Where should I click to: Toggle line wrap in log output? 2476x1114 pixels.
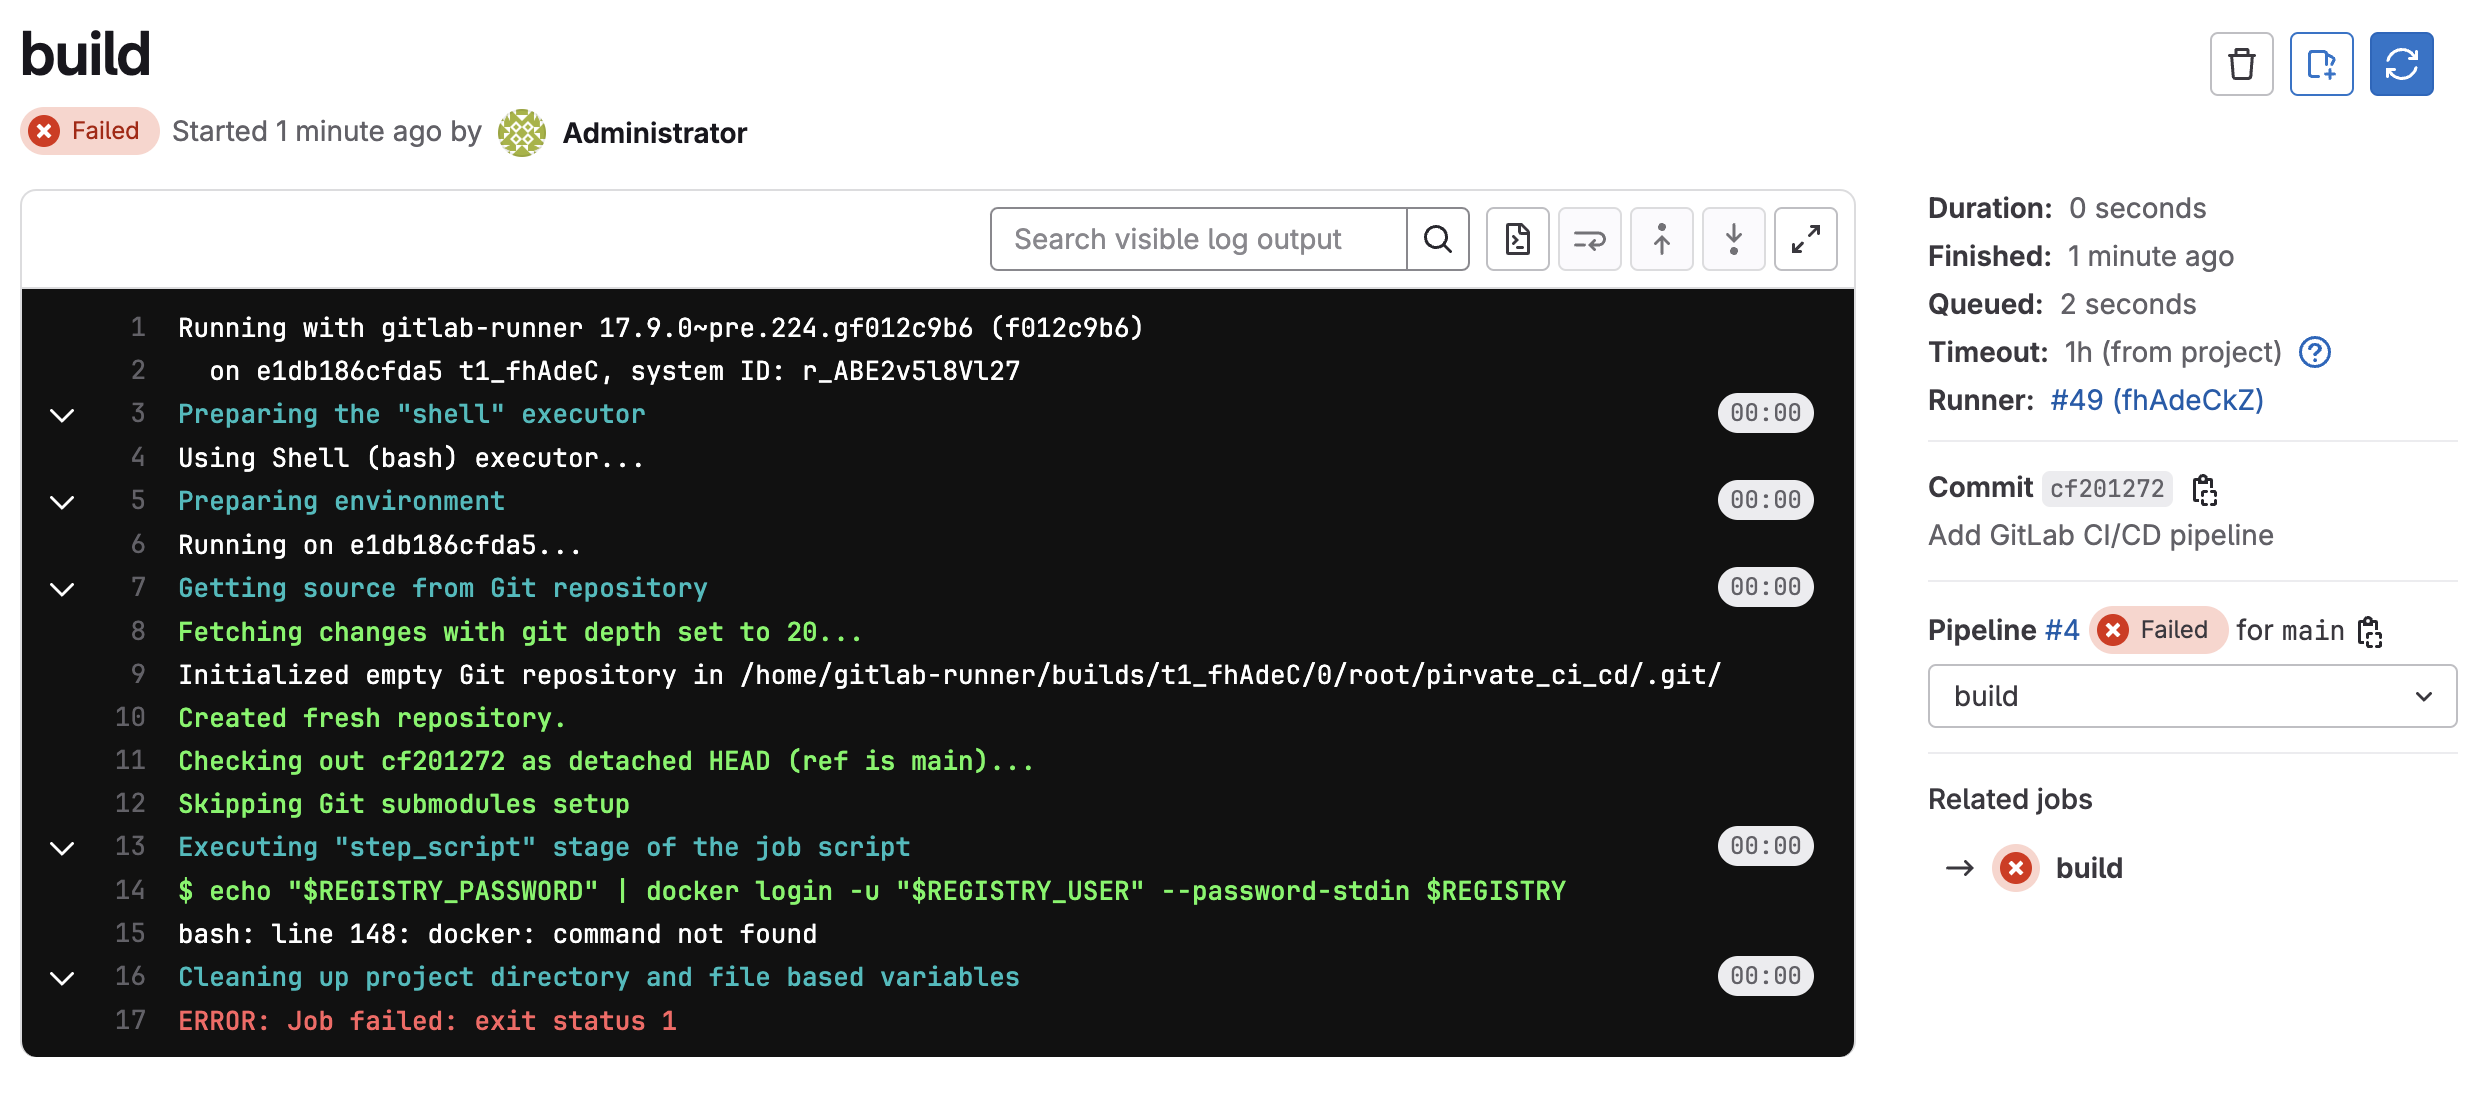(1589, 239)
